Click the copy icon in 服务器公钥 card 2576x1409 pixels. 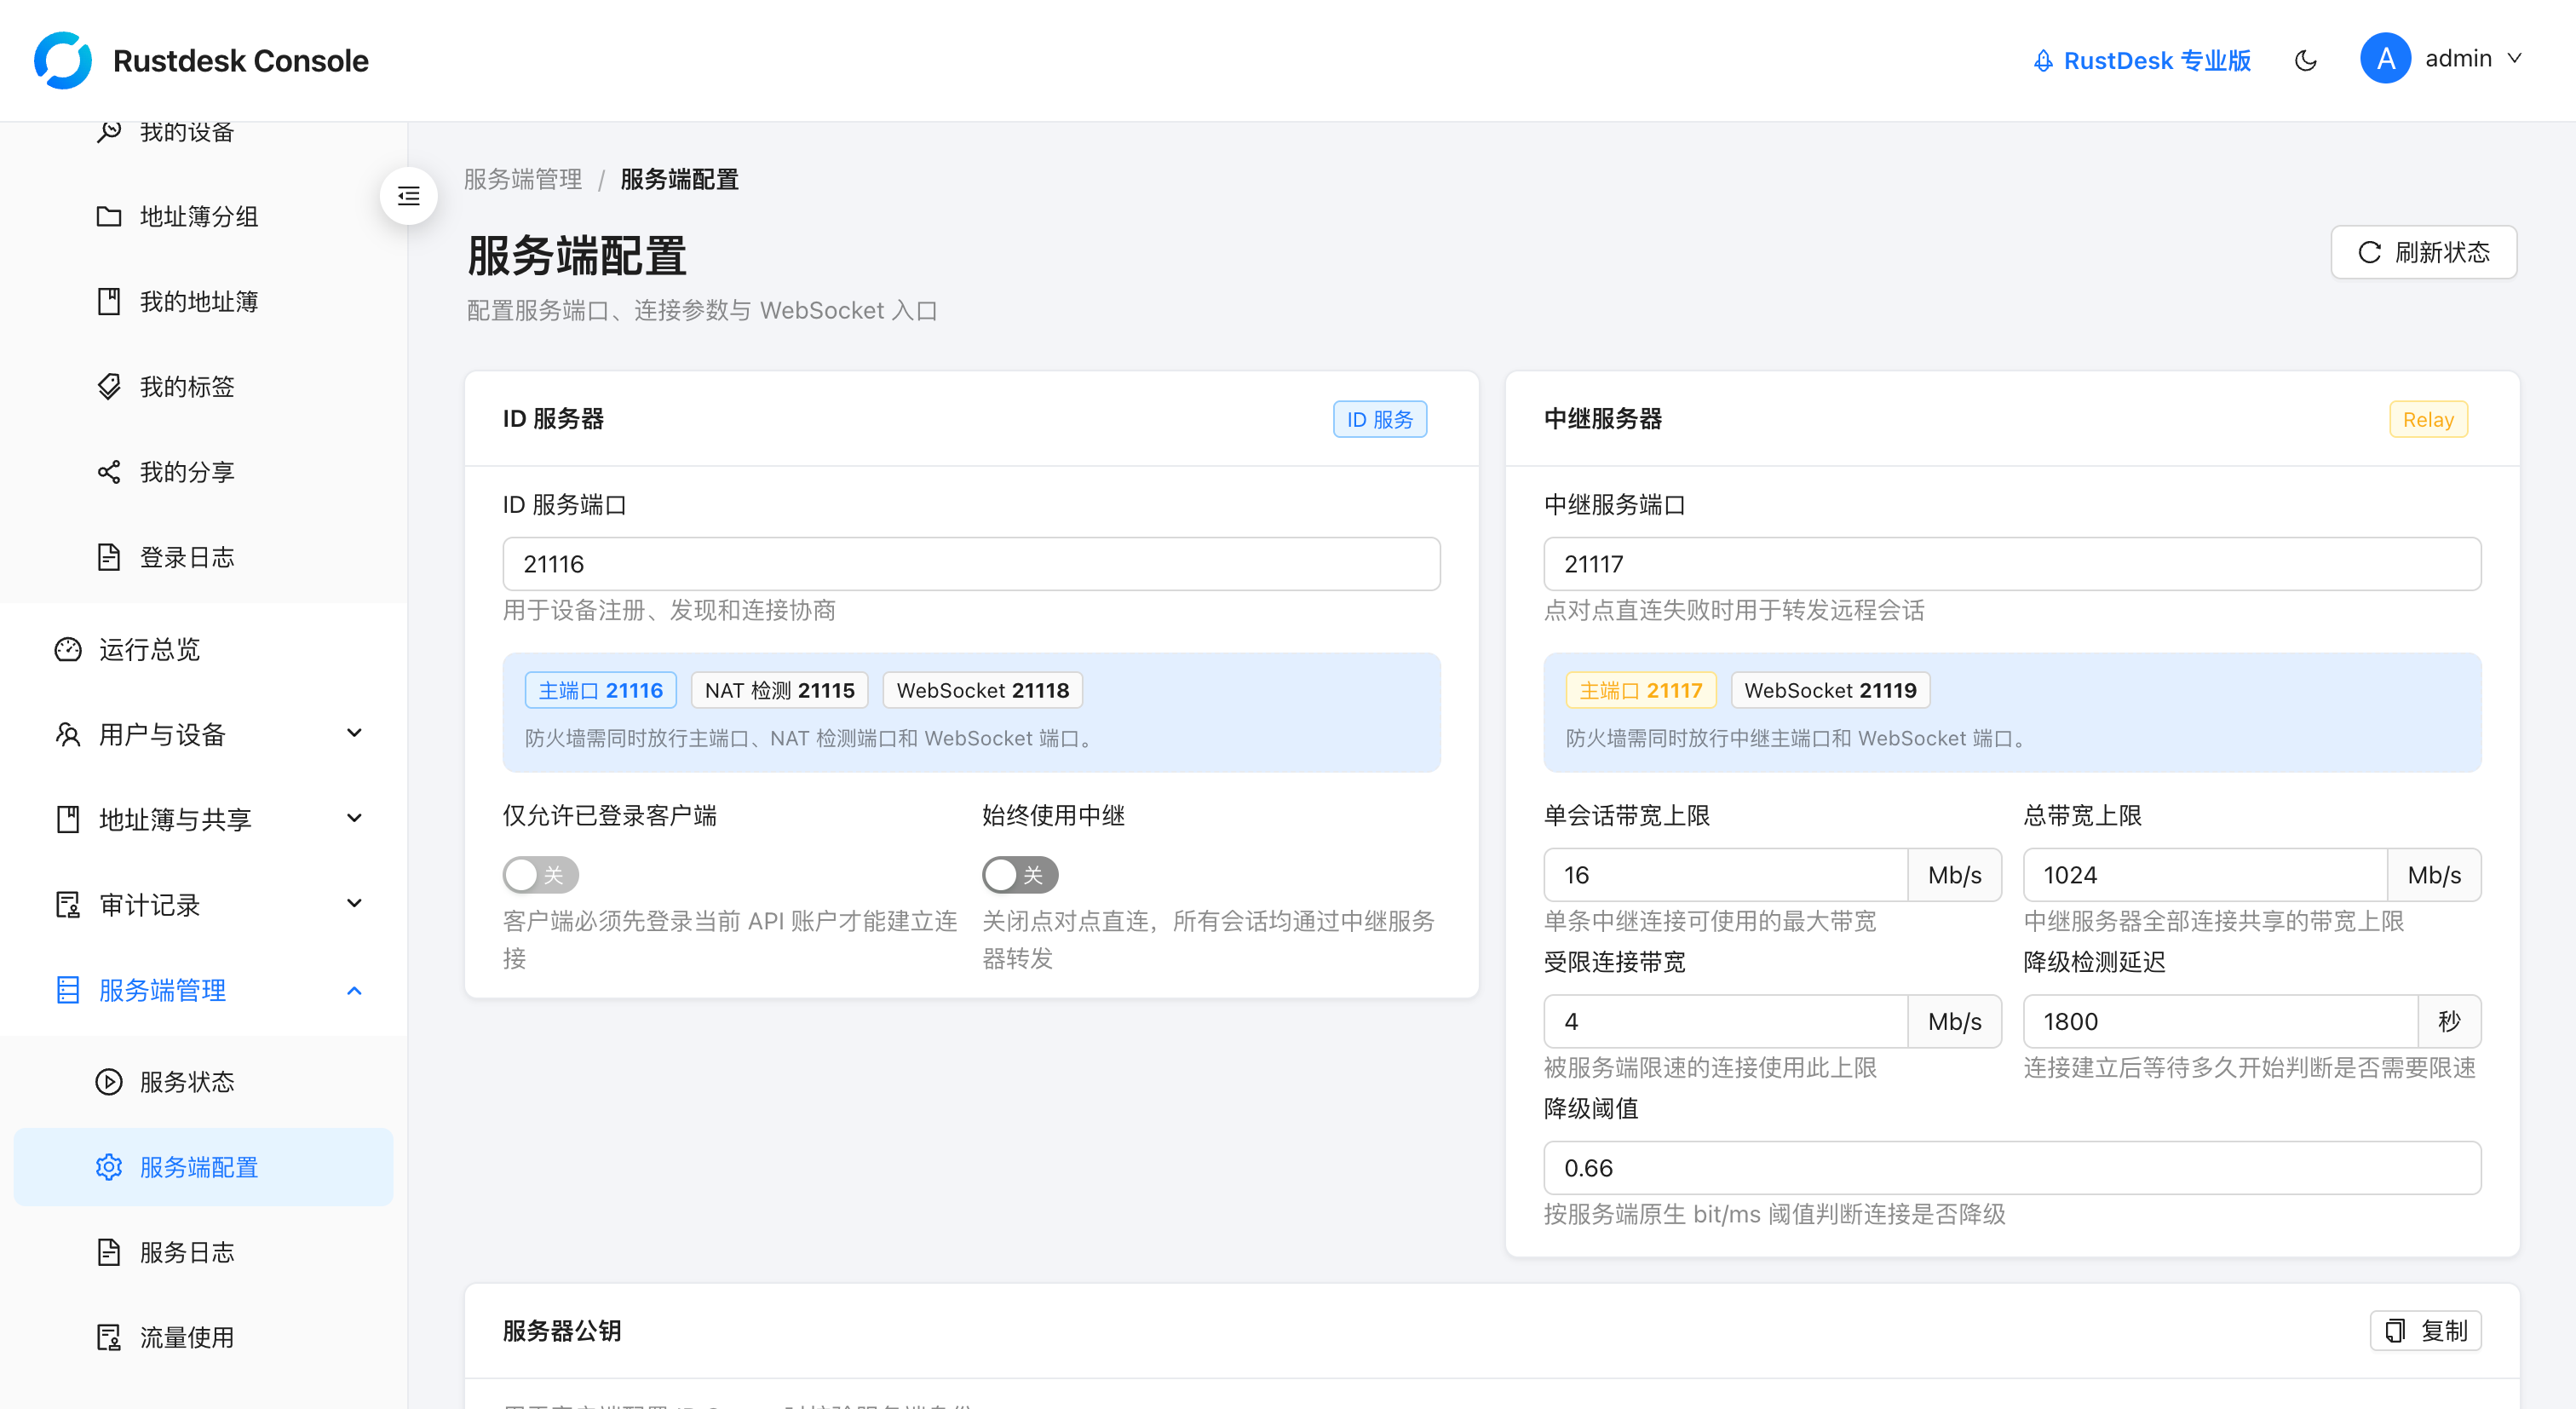pyautogui.click(x=2395, y=1331)
